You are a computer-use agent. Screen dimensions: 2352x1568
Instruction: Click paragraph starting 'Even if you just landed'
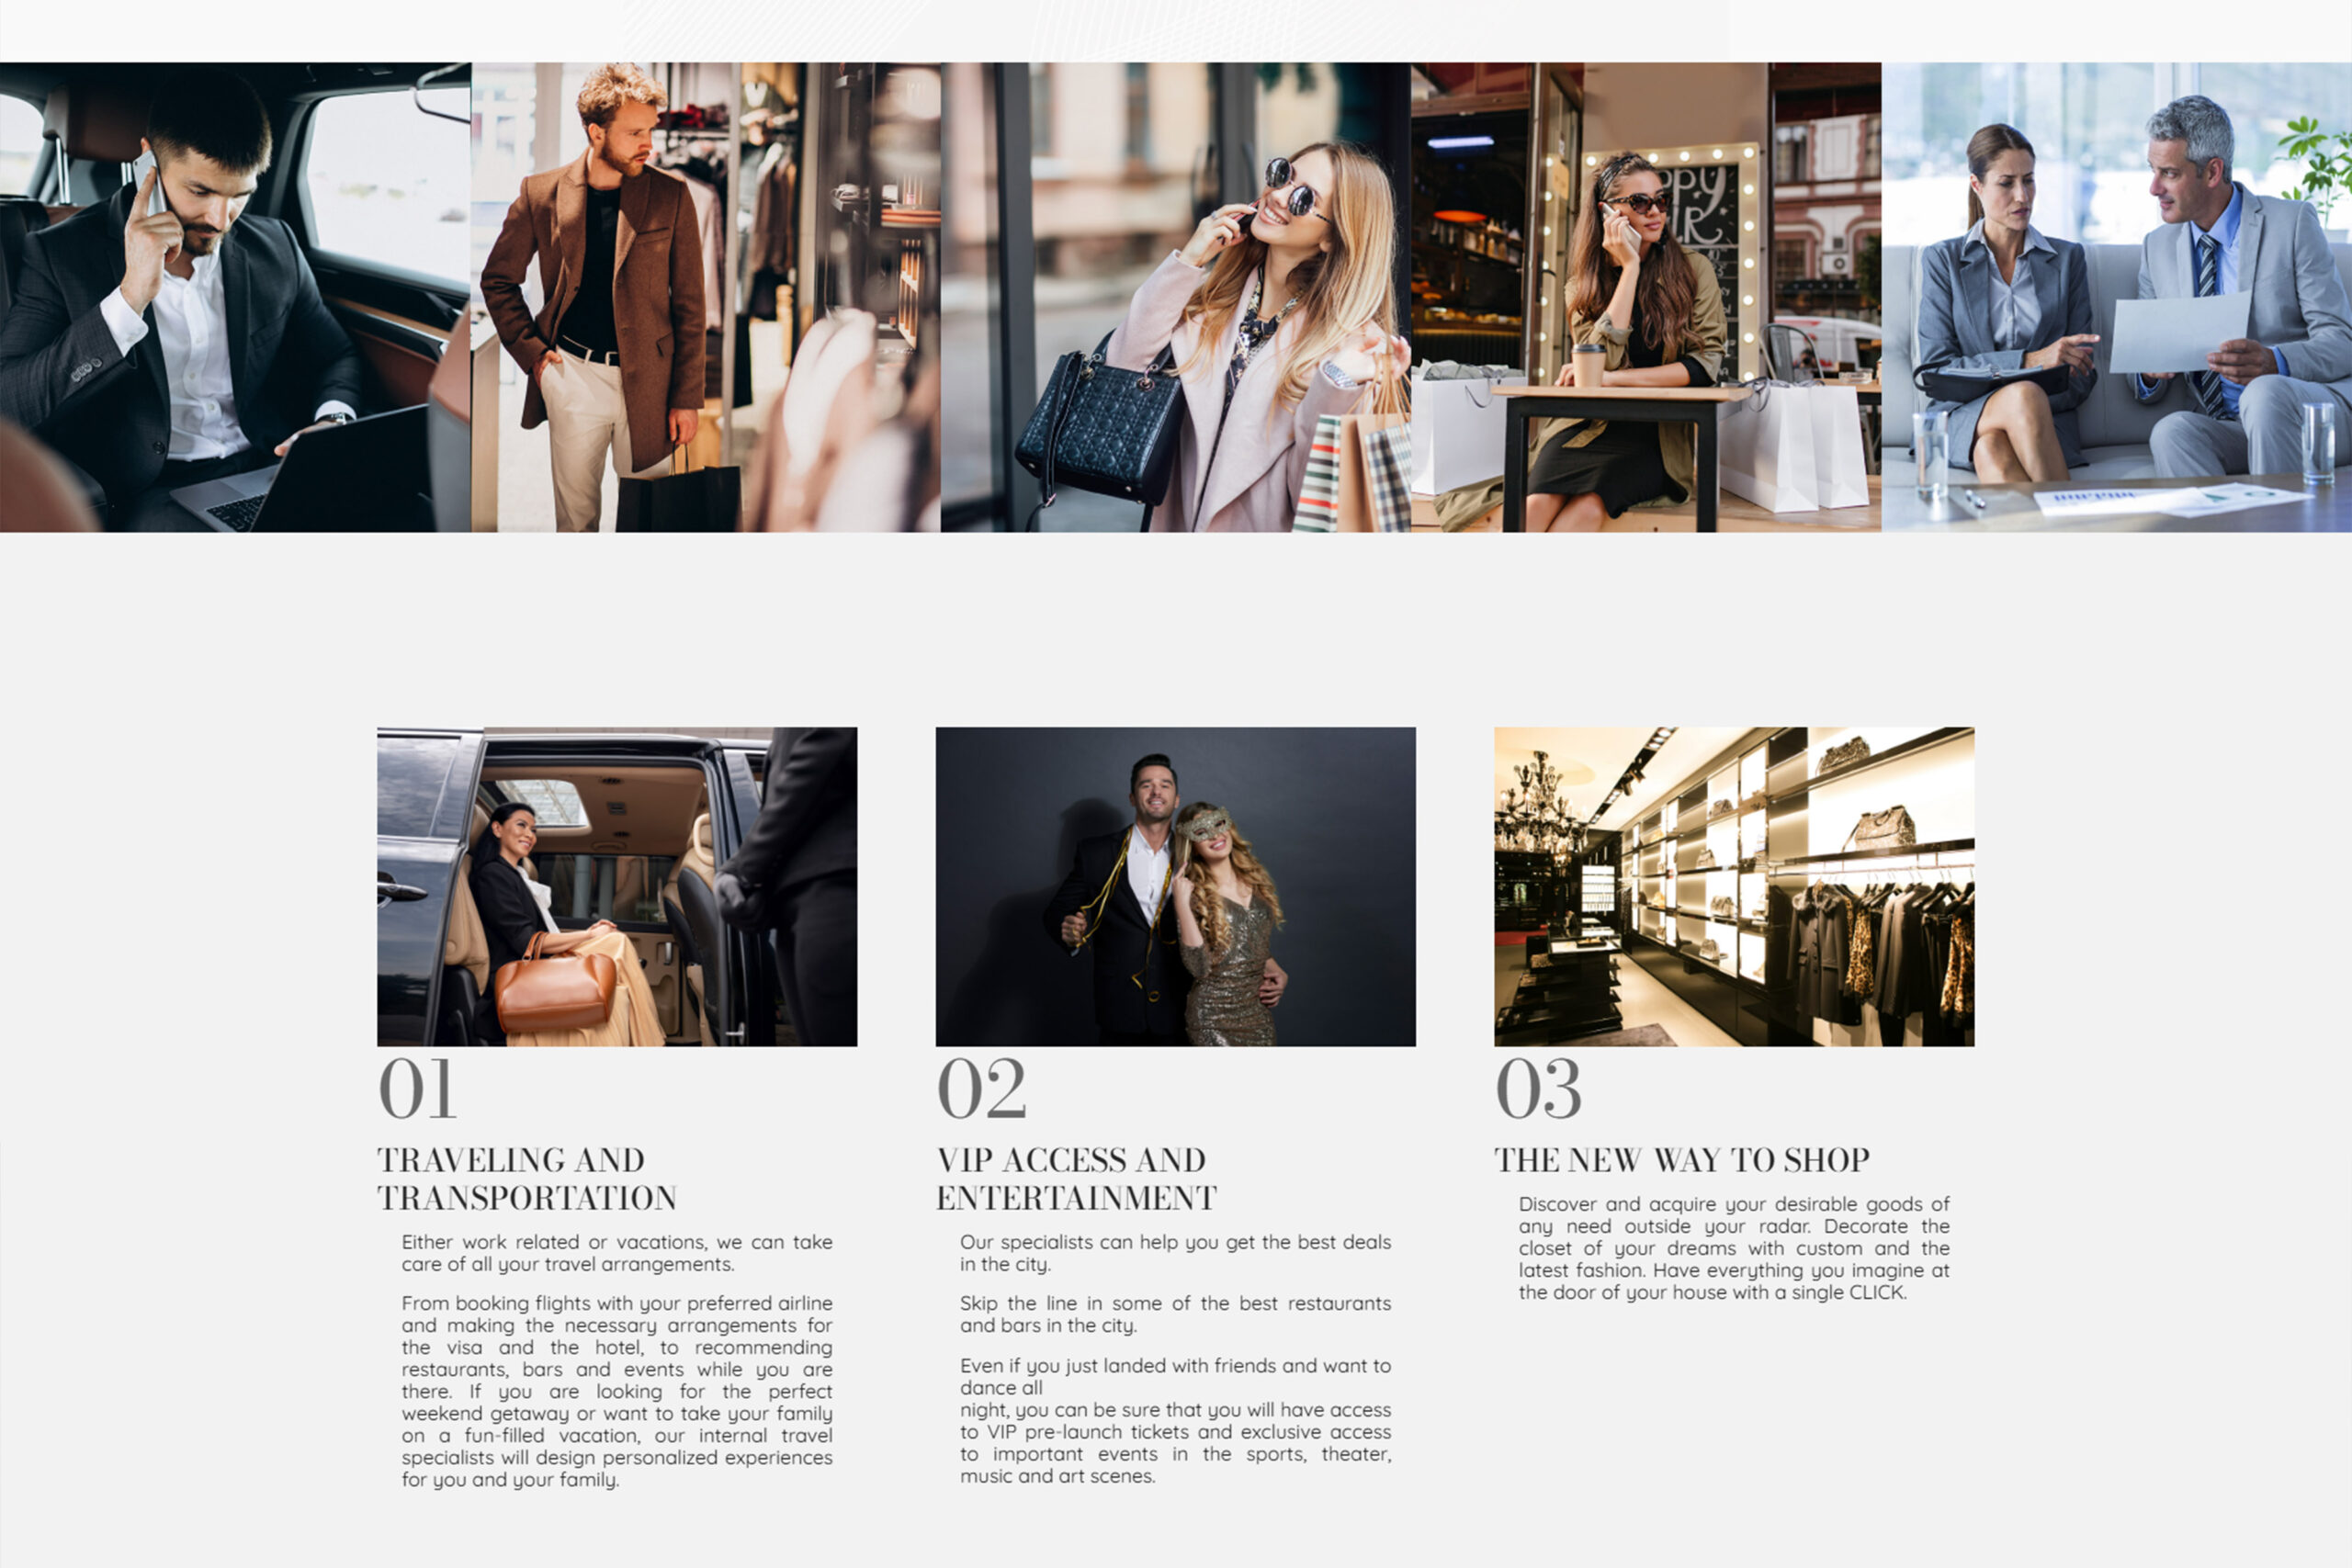pyautogui.click(x=1176, y=1420)
